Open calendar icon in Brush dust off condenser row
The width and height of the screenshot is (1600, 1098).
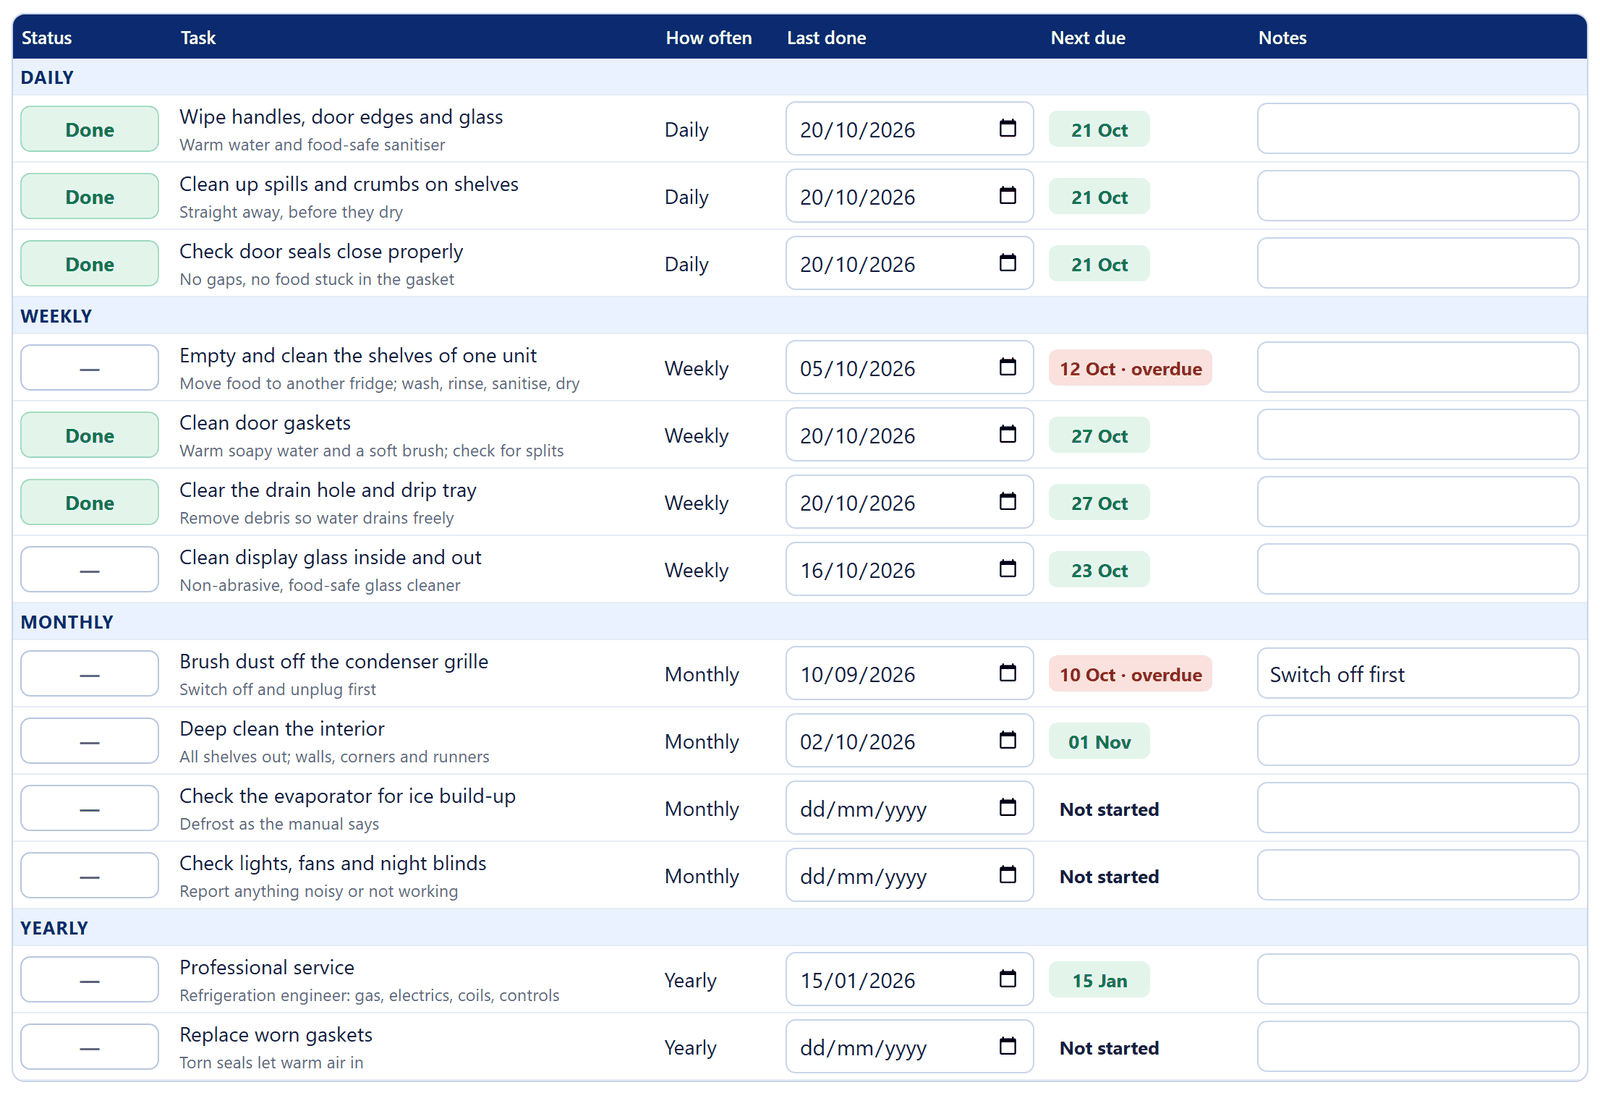pyautogui.click(x=1008, y=673)
